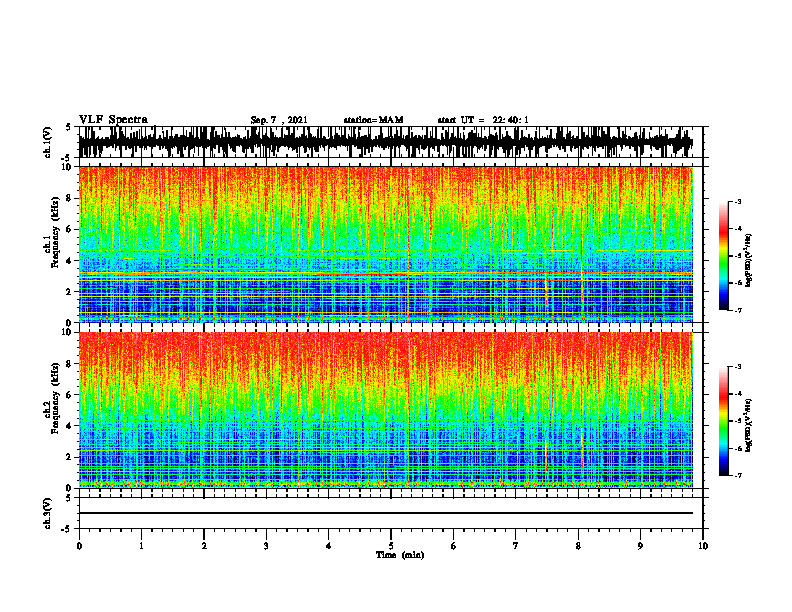Click the ch.2 frequency axis "2" tick label
Image resolution: width=792 pixels, height=612 pixels.
(69, 457)
